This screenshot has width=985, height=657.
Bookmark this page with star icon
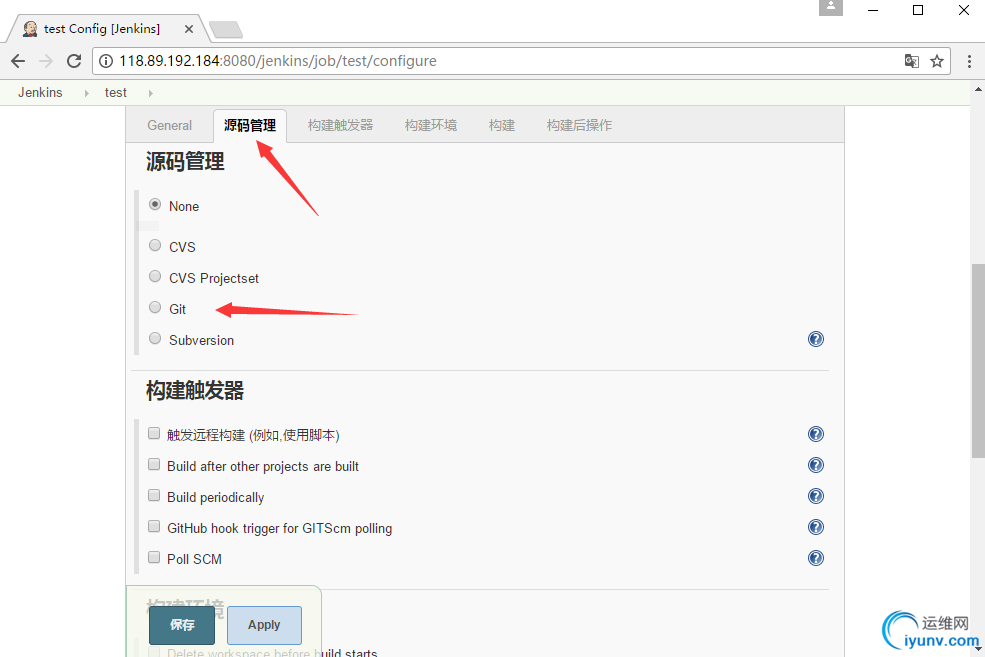point(937,61)
